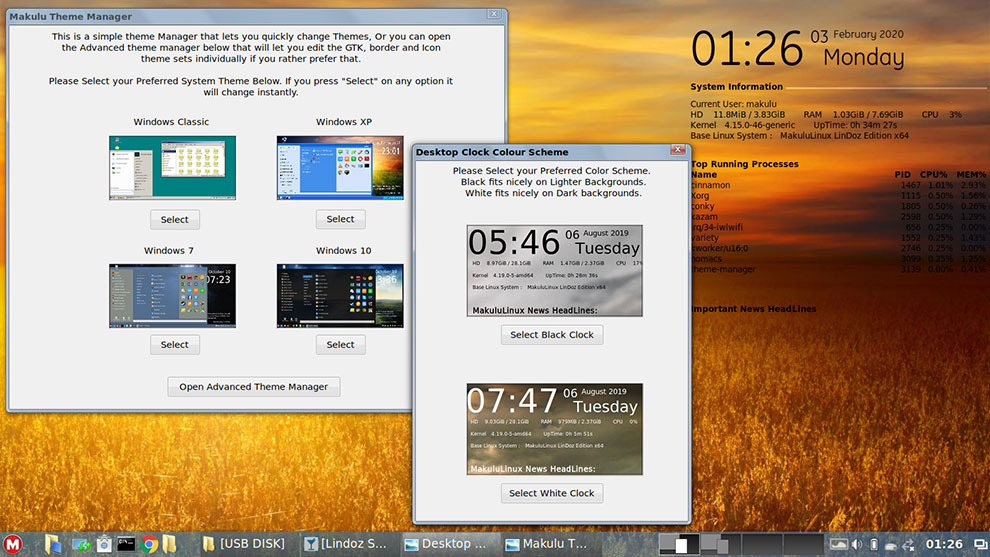The width and height of the screenshot is (990, 557).
Task: Open the taskbar clock showing 01:26
Action: [944, 544]
